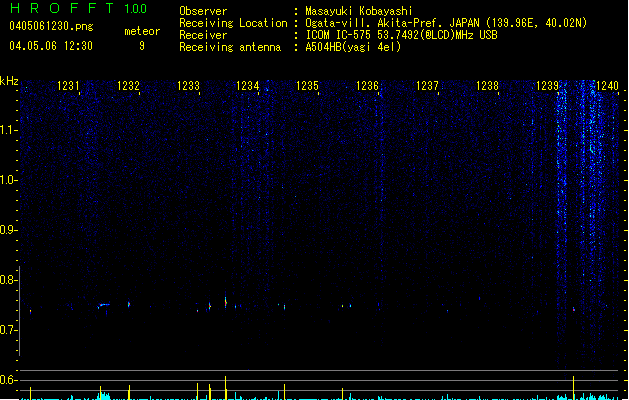Click the 0.6 kHz frequency axis label
Viewport: 629px width, 400px height.
click(9, 380)
